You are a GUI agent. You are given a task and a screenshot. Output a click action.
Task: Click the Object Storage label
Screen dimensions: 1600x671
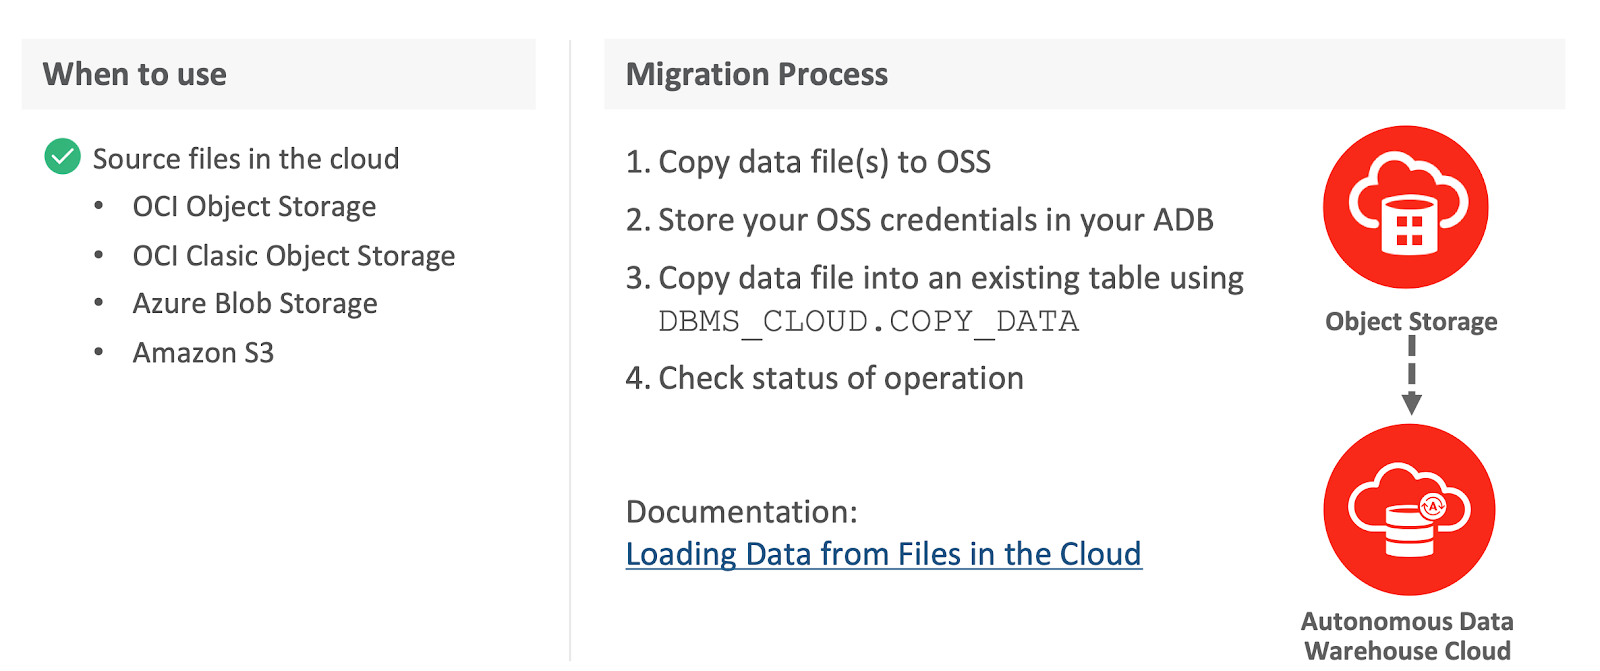pyautogui.click(x=1411, y=322)
